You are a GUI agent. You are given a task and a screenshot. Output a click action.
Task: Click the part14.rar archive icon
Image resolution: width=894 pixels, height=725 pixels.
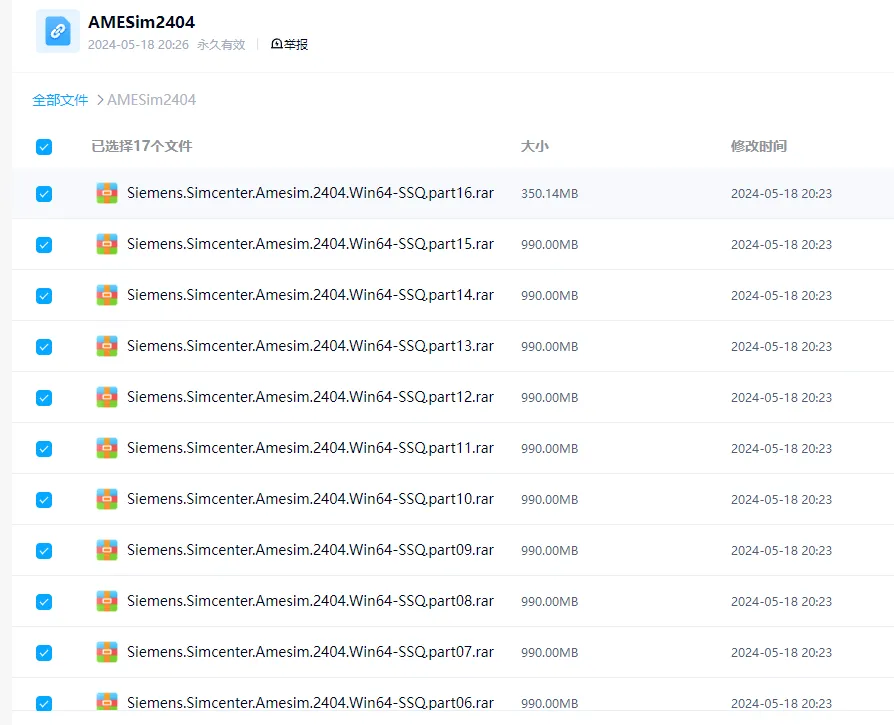107,295
